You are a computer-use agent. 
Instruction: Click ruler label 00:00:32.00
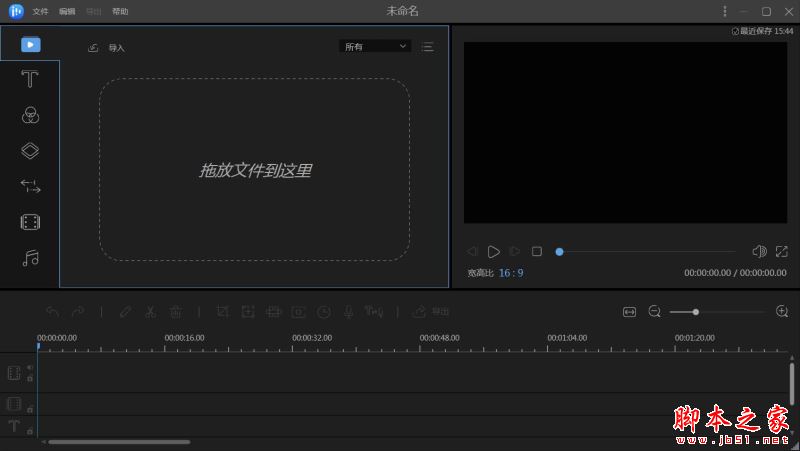point(312,338)
